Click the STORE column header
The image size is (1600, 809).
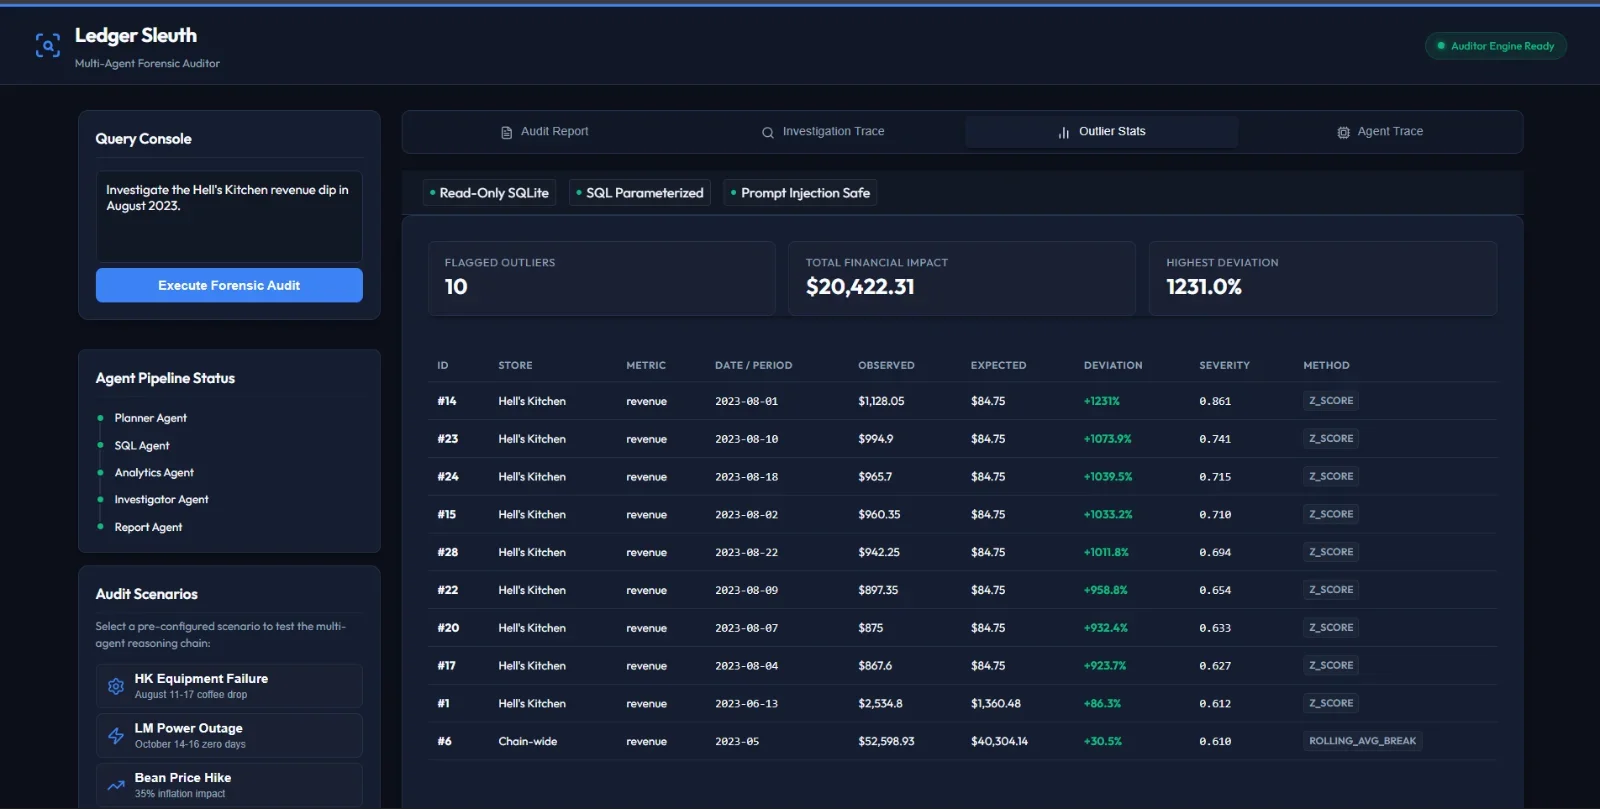click(x=515, y=366)
